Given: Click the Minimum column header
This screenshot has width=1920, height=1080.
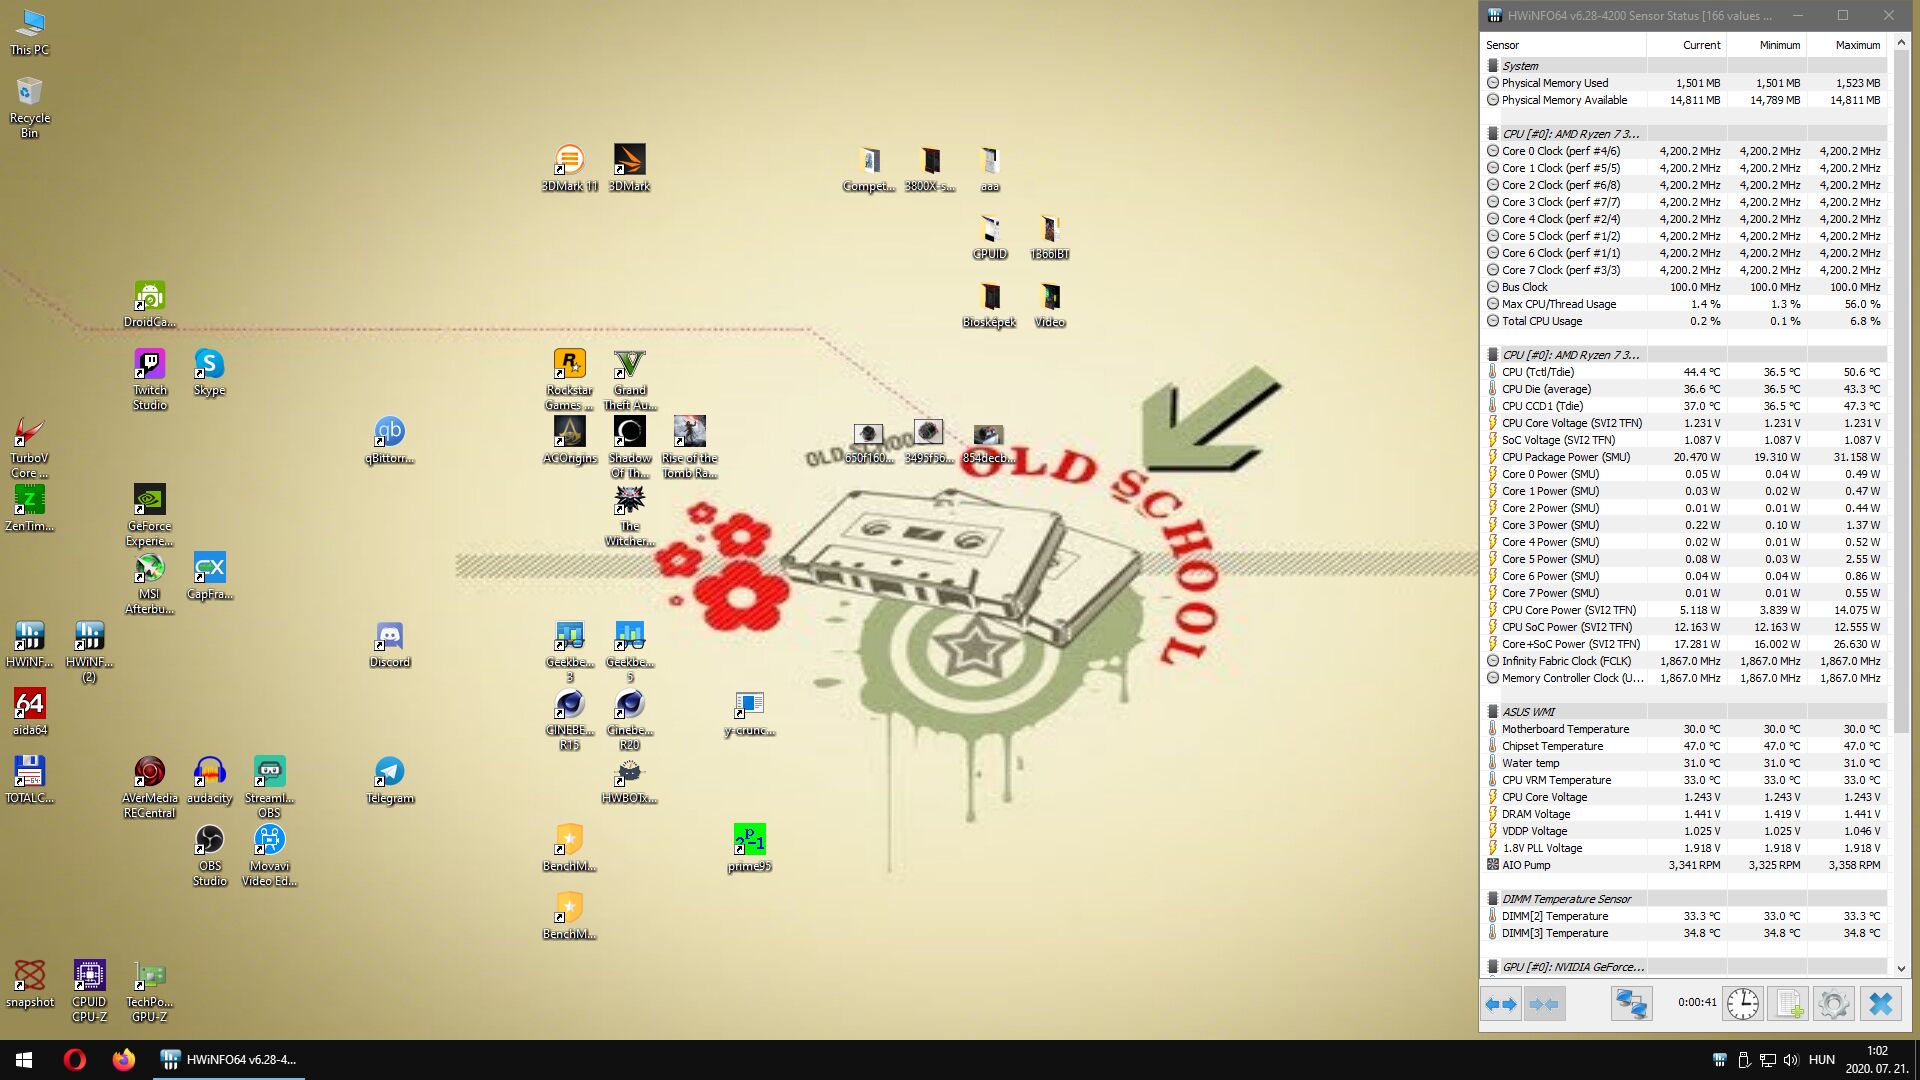Looking at the screenshot, I should [1766, 45].
